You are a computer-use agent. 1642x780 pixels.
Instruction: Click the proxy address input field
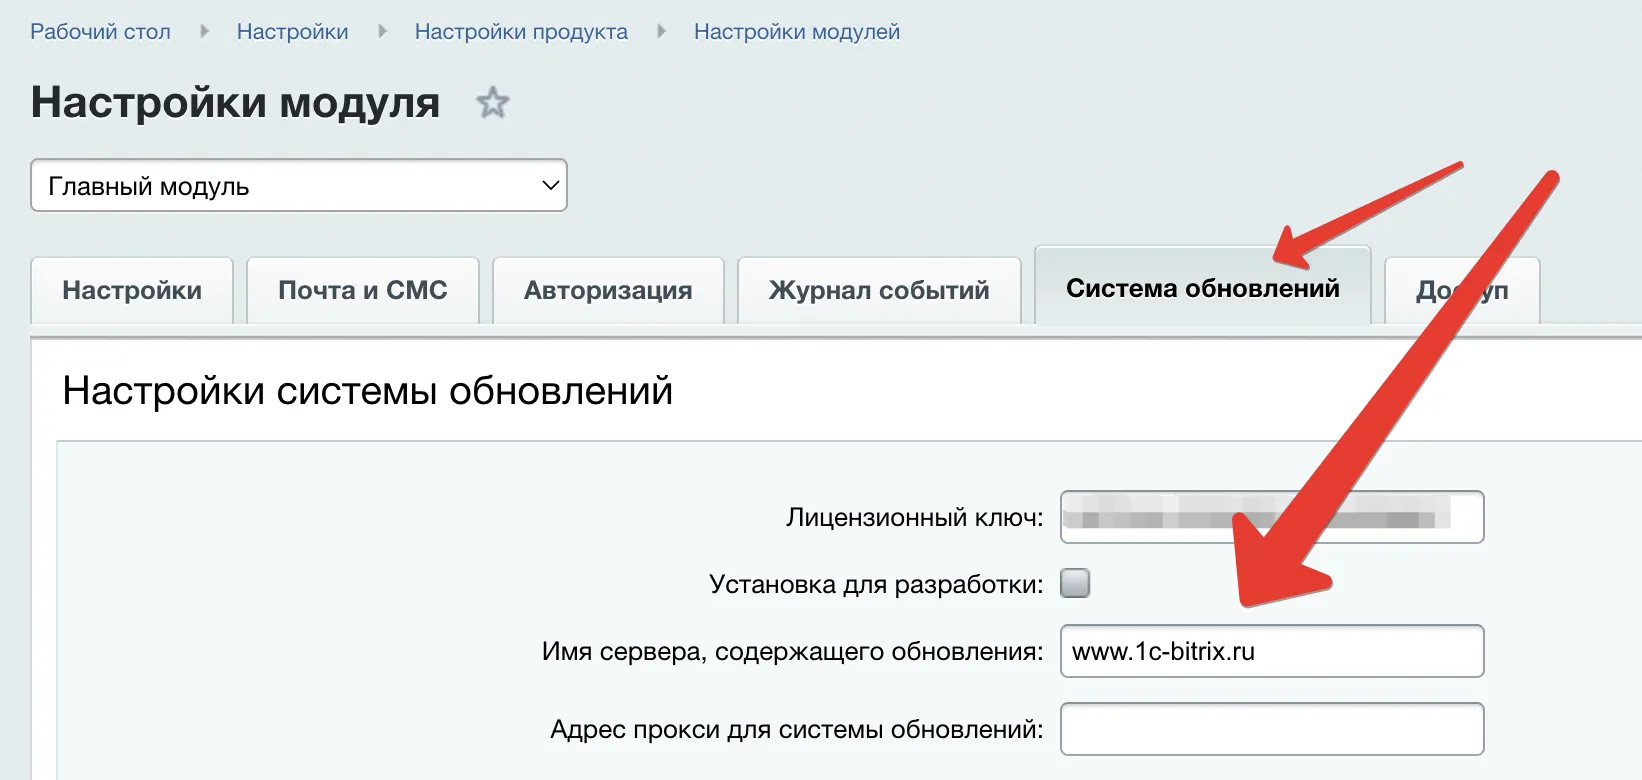click(x=1271, y=730)
